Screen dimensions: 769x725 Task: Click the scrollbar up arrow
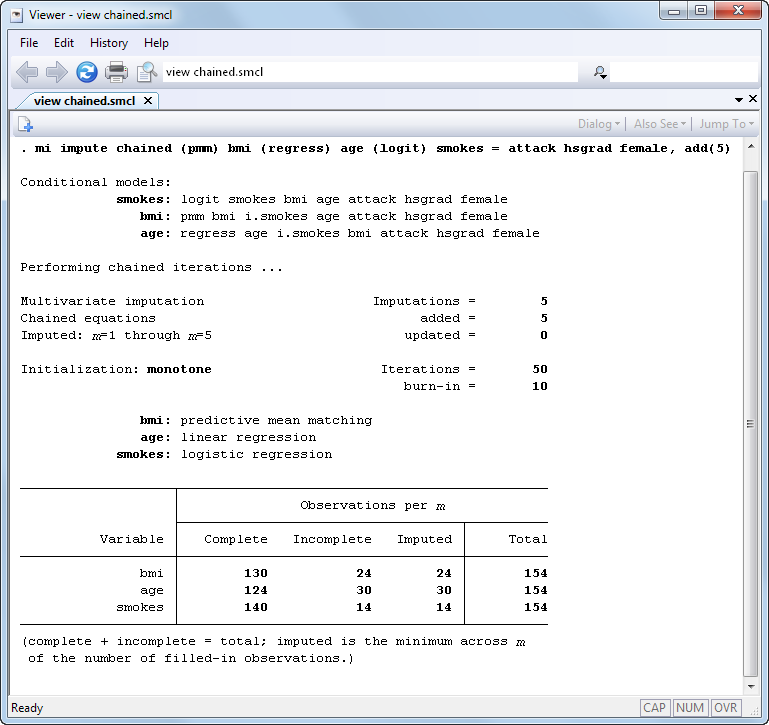click(x=751, y=147)
